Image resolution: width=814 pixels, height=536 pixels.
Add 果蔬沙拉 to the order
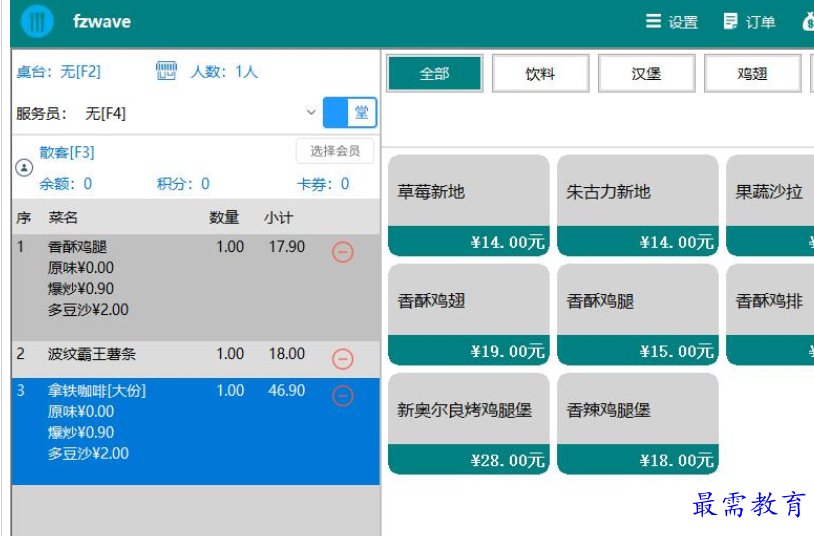pos(770,205)
